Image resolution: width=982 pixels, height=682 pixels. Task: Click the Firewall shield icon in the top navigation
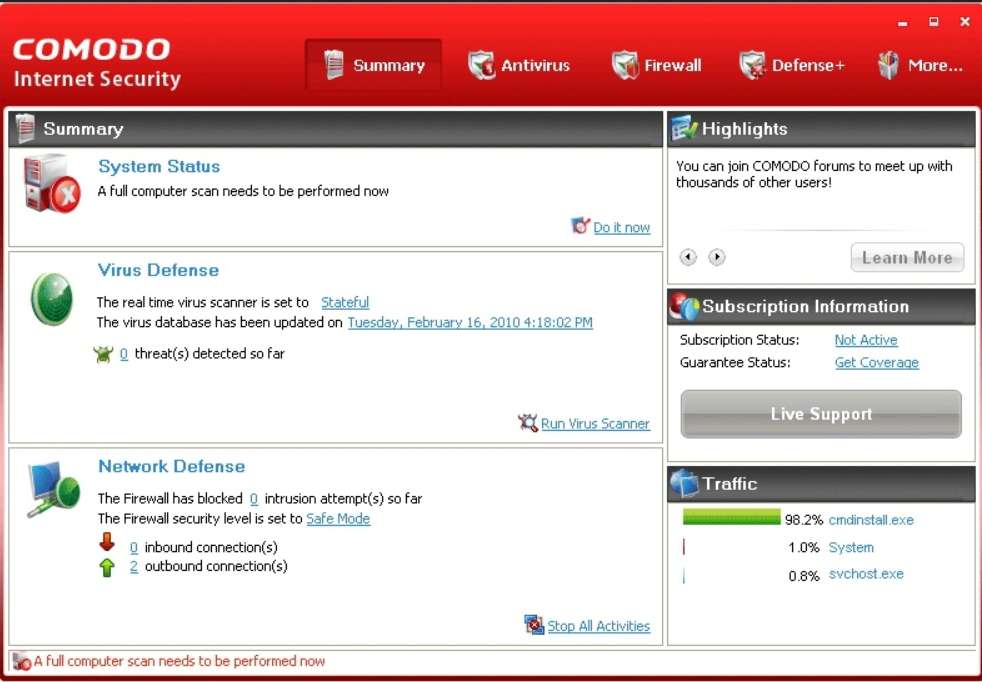click(625, 65)
